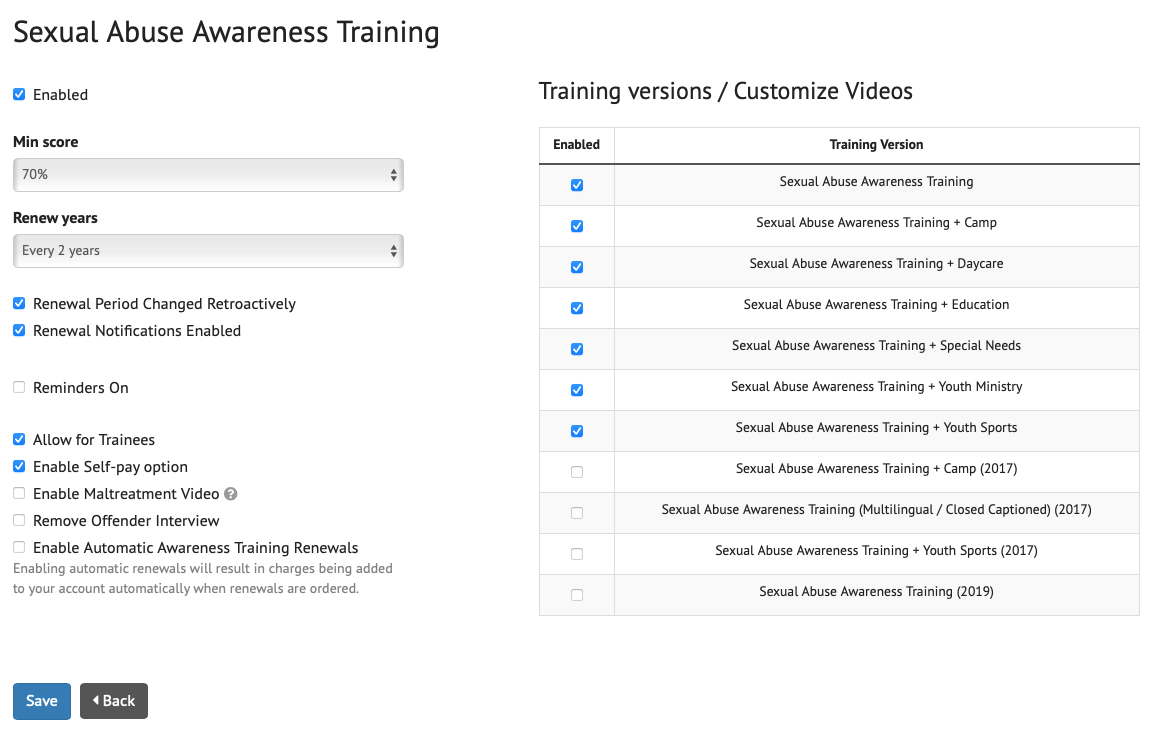The image size is (1164, 736).
Task: Toggle the Enabled checkbox at the top left
Action: (18, 94)
